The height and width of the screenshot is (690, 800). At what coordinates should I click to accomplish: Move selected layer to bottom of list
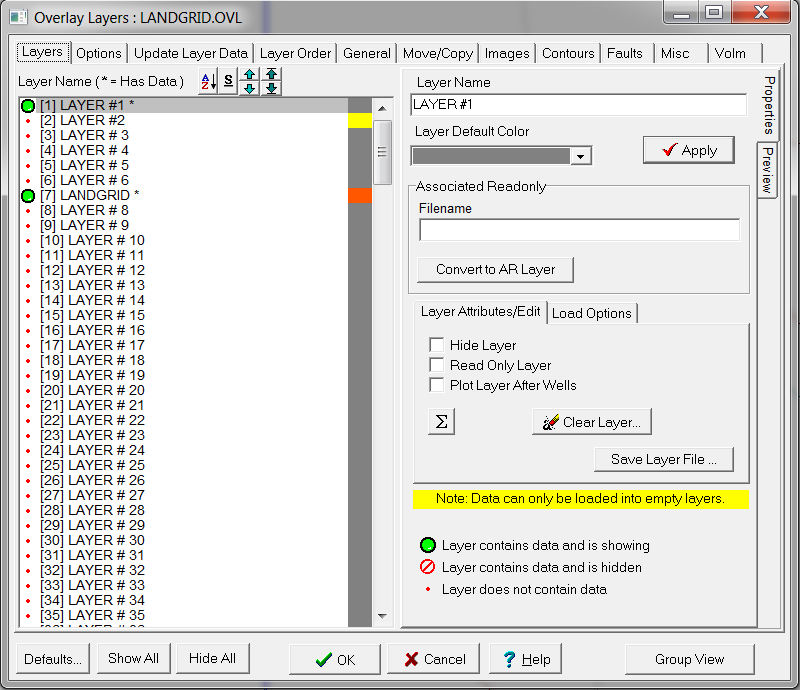pyautogui.click(x=271, y=88)
